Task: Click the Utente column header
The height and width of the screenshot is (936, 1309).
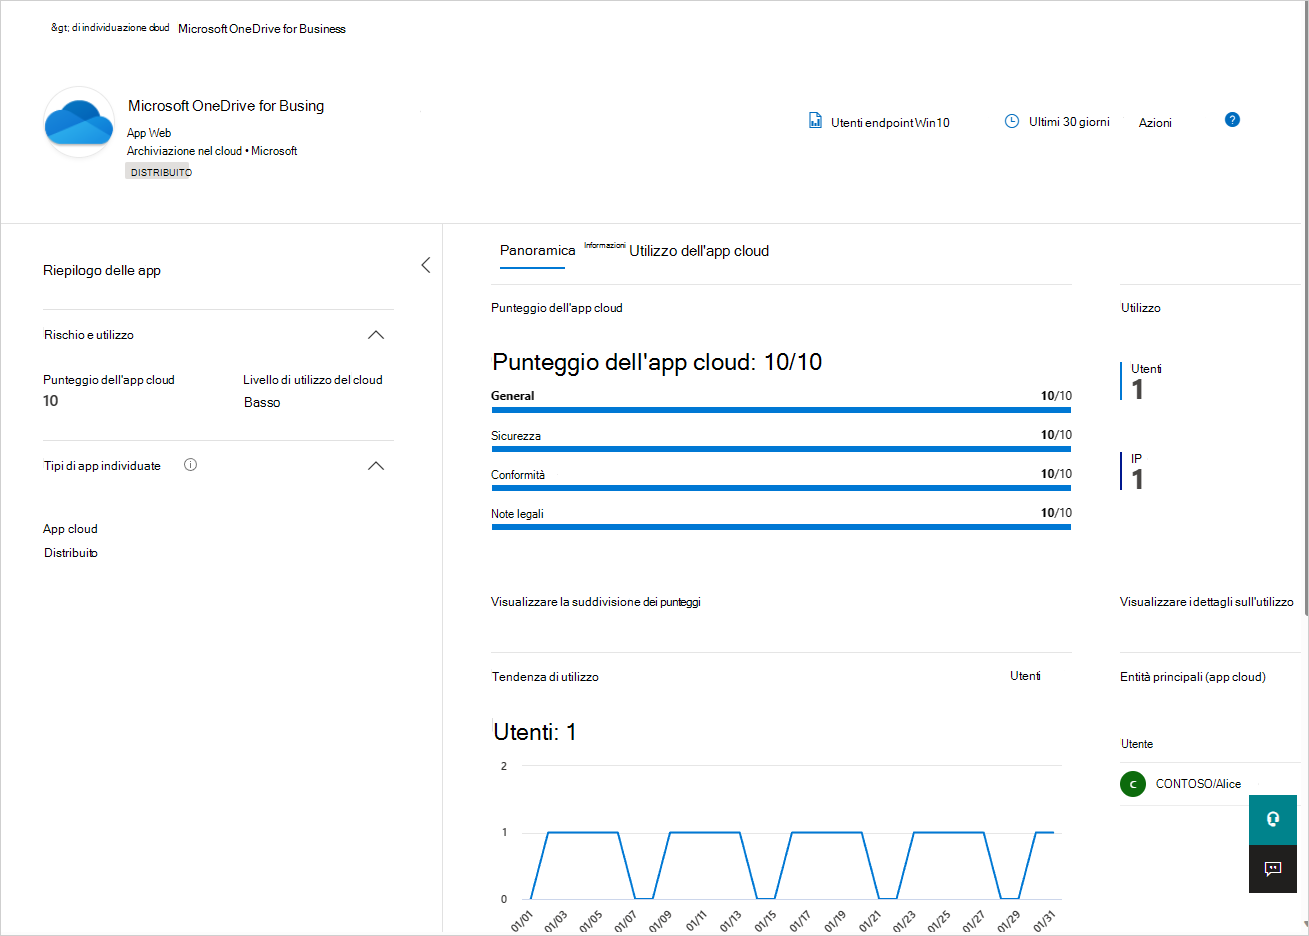Action: point(1137,744)
